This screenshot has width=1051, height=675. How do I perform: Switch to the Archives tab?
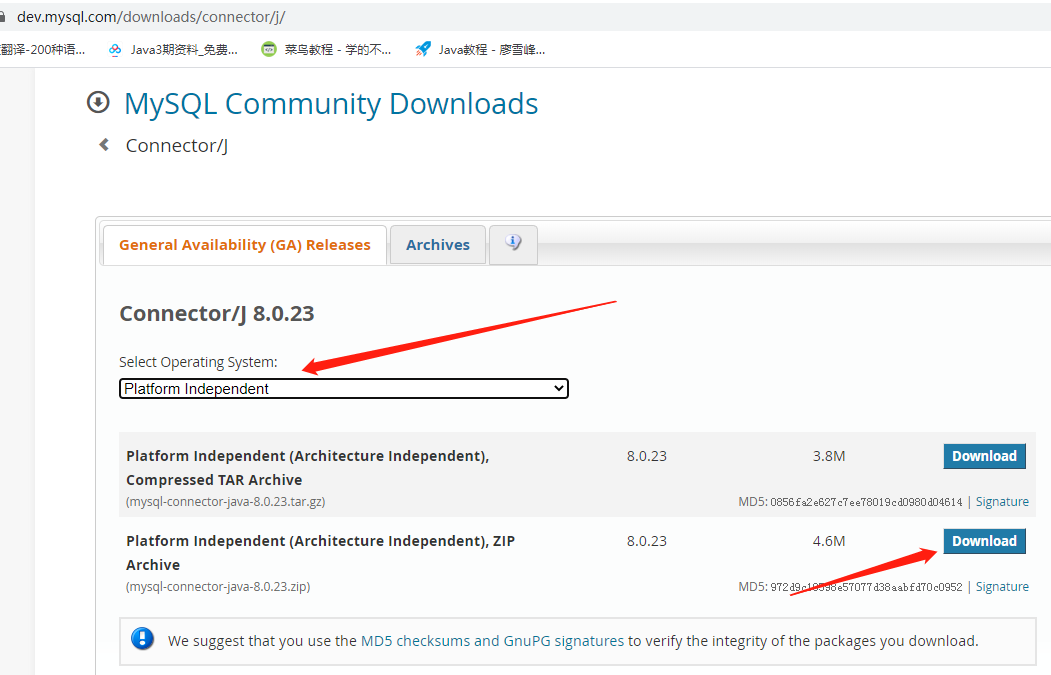[x=438, y=245]
